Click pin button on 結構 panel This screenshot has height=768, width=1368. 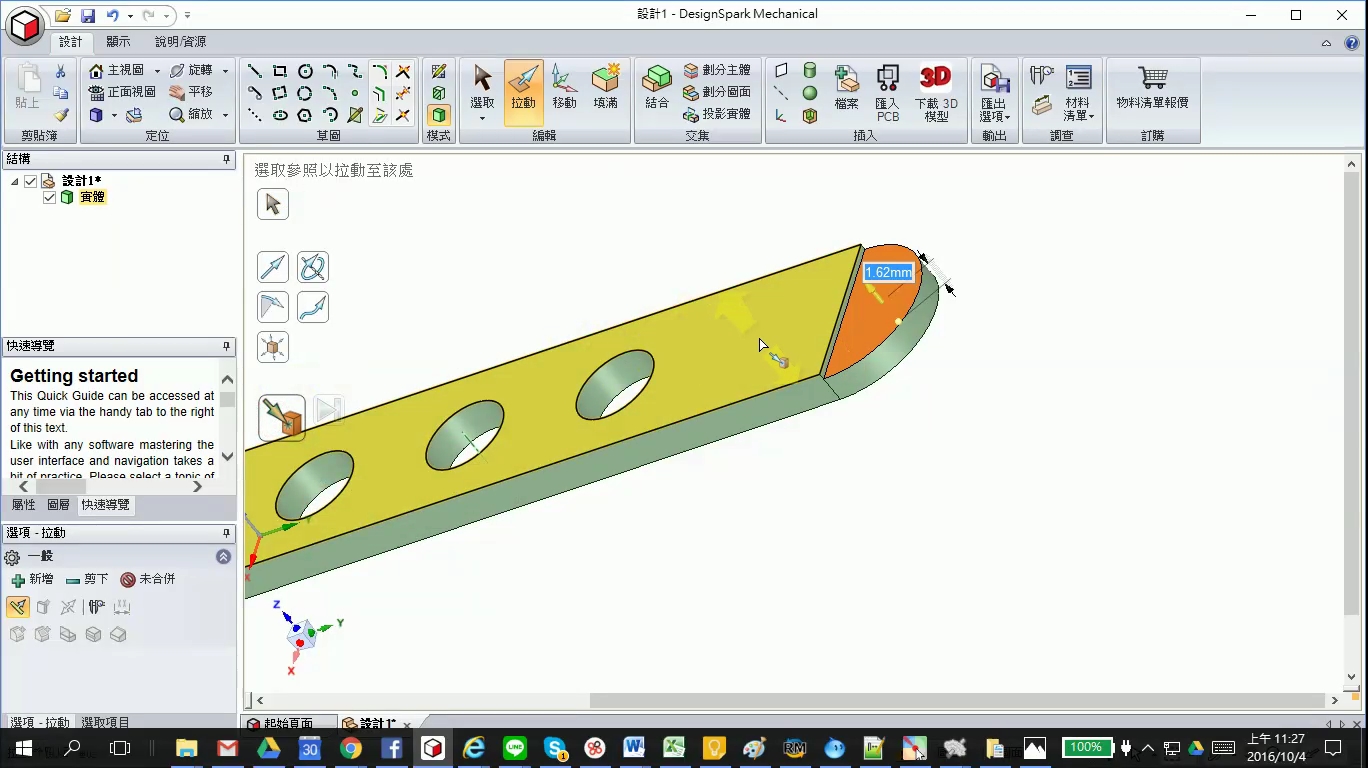227,159
